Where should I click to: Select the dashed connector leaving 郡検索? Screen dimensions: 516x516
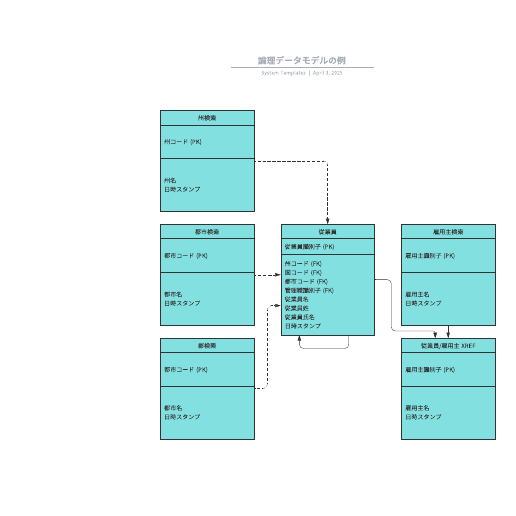pyautogui.click(x=267, y=347)
